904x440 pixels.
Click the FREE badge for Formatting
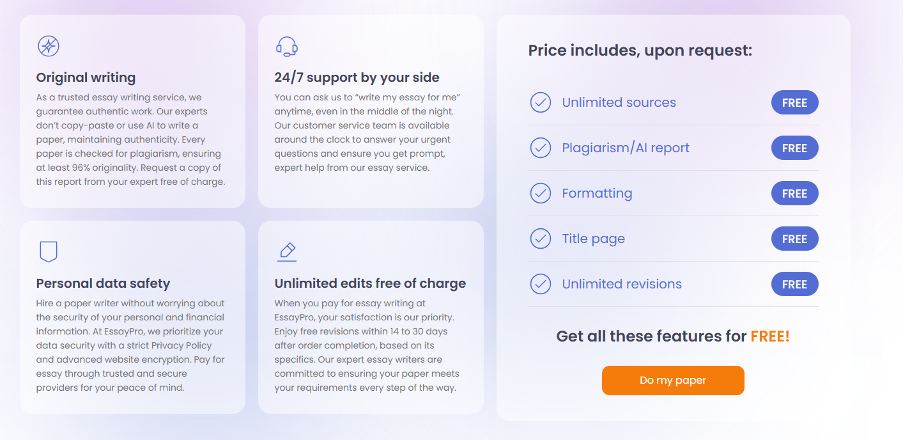[x=795, y=193]
